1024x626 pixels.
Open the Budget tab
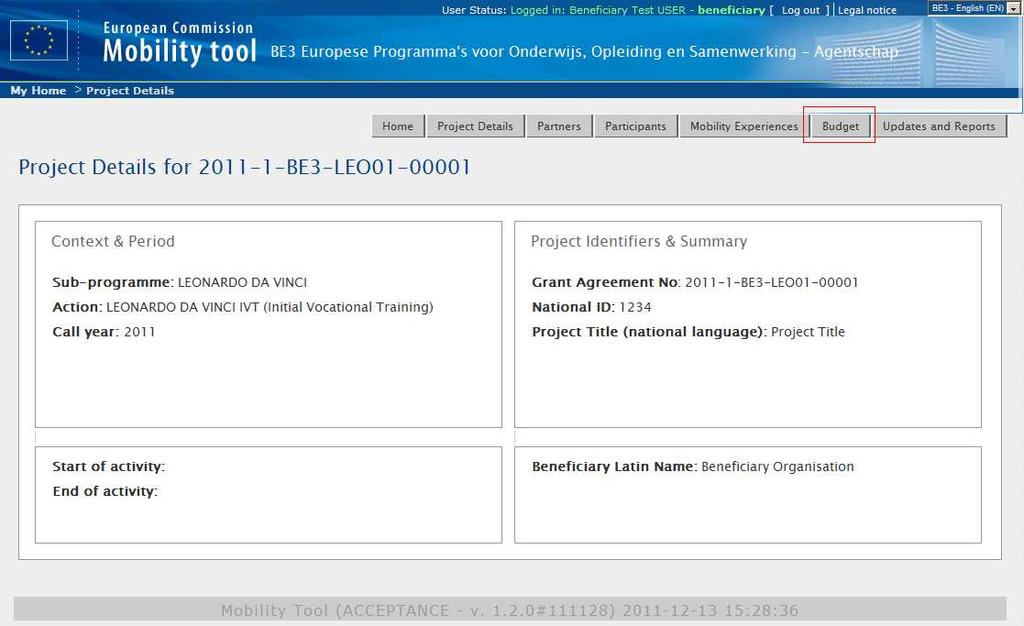click(840, 127)
